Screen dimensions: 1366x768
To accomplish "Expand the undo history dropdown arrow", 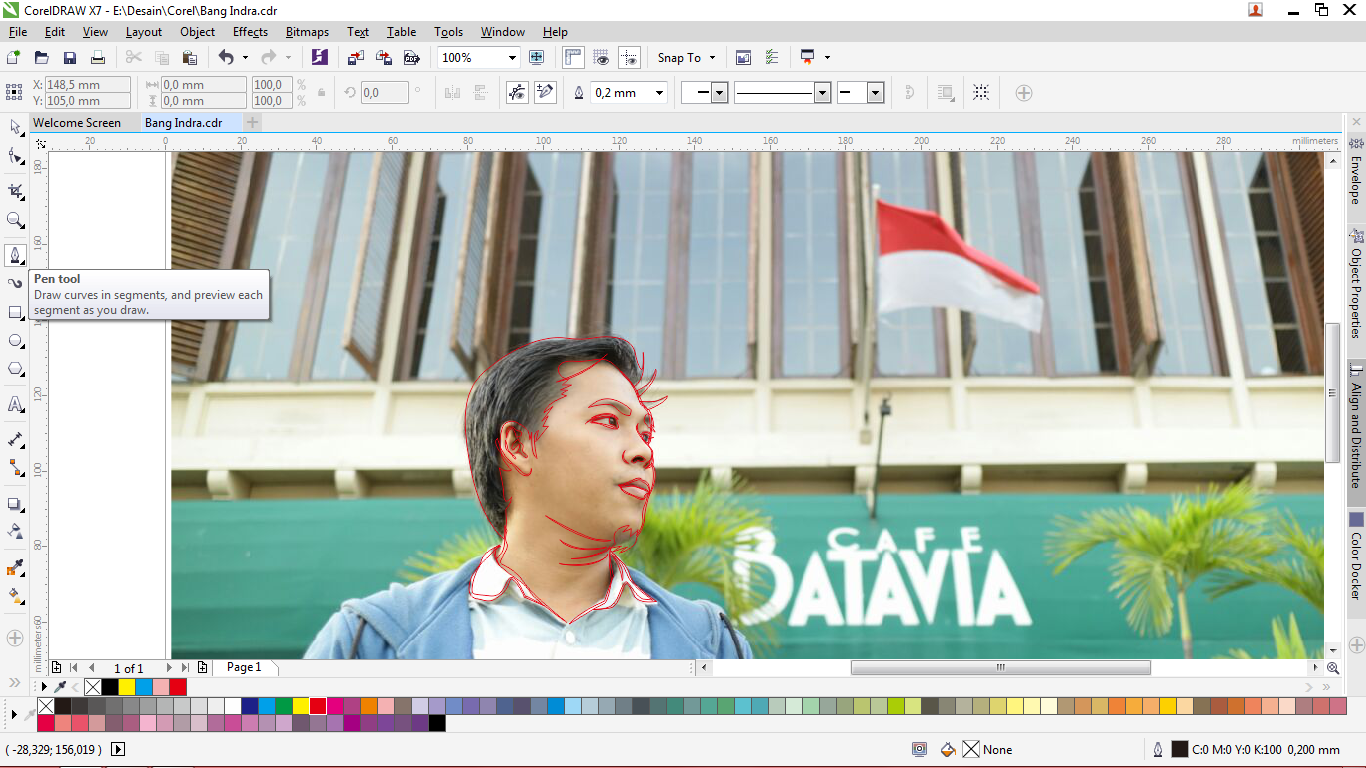I will [245, 58].
